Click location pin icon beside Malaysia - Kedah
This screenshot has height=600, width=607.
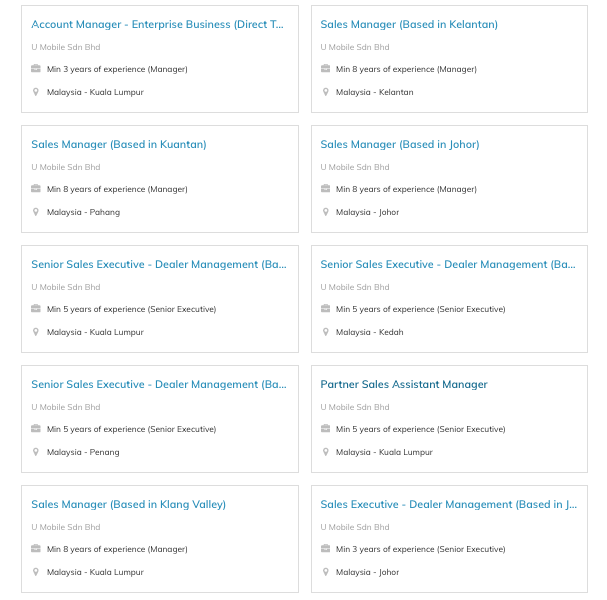point(325,332)
